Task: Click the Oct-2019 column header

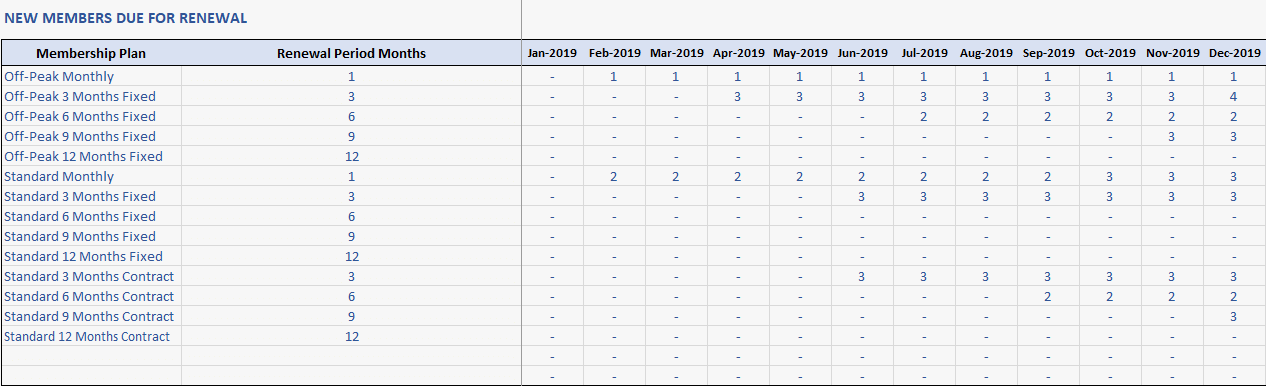Action: [1110, 53]
